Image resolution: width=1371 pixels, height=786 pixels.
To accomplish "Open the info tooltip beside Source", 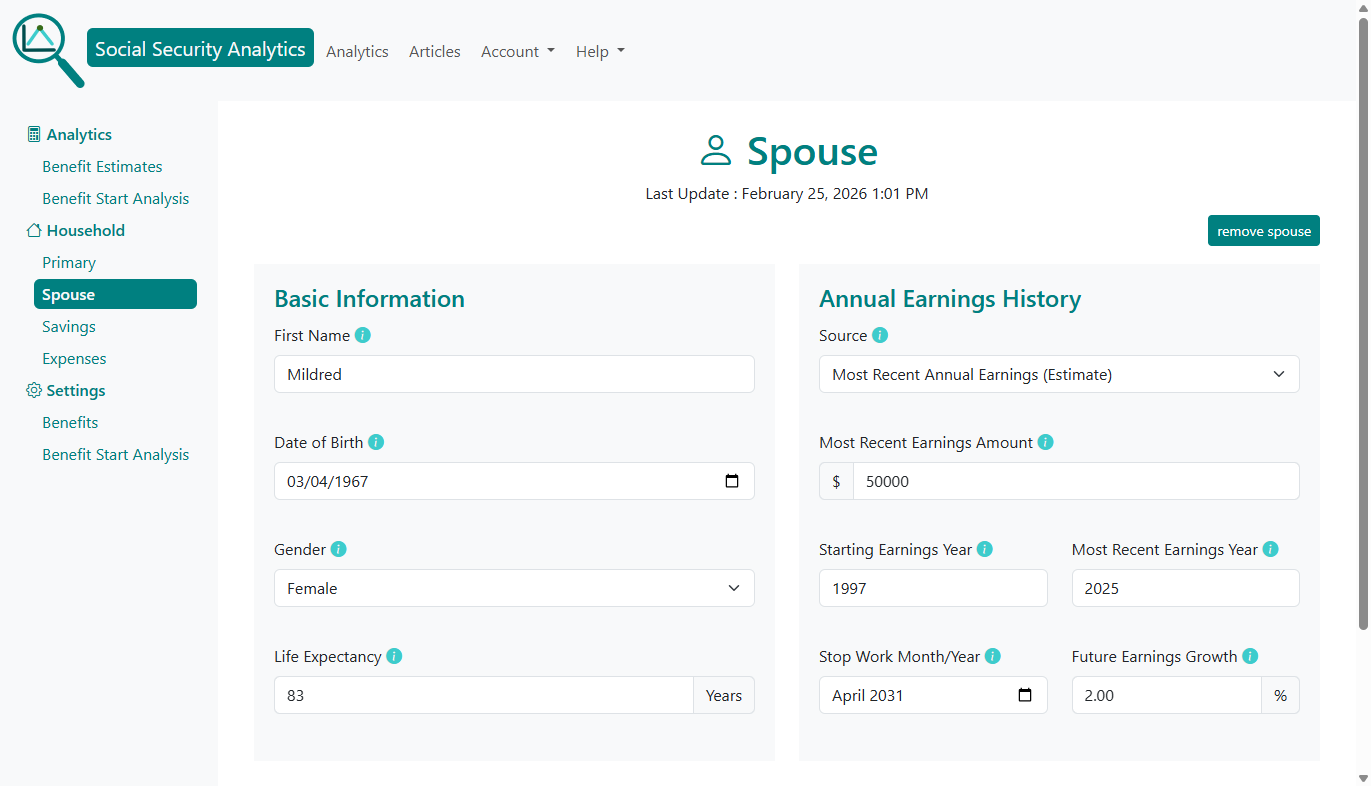I will pyautogui.click(x=880, y=335).
